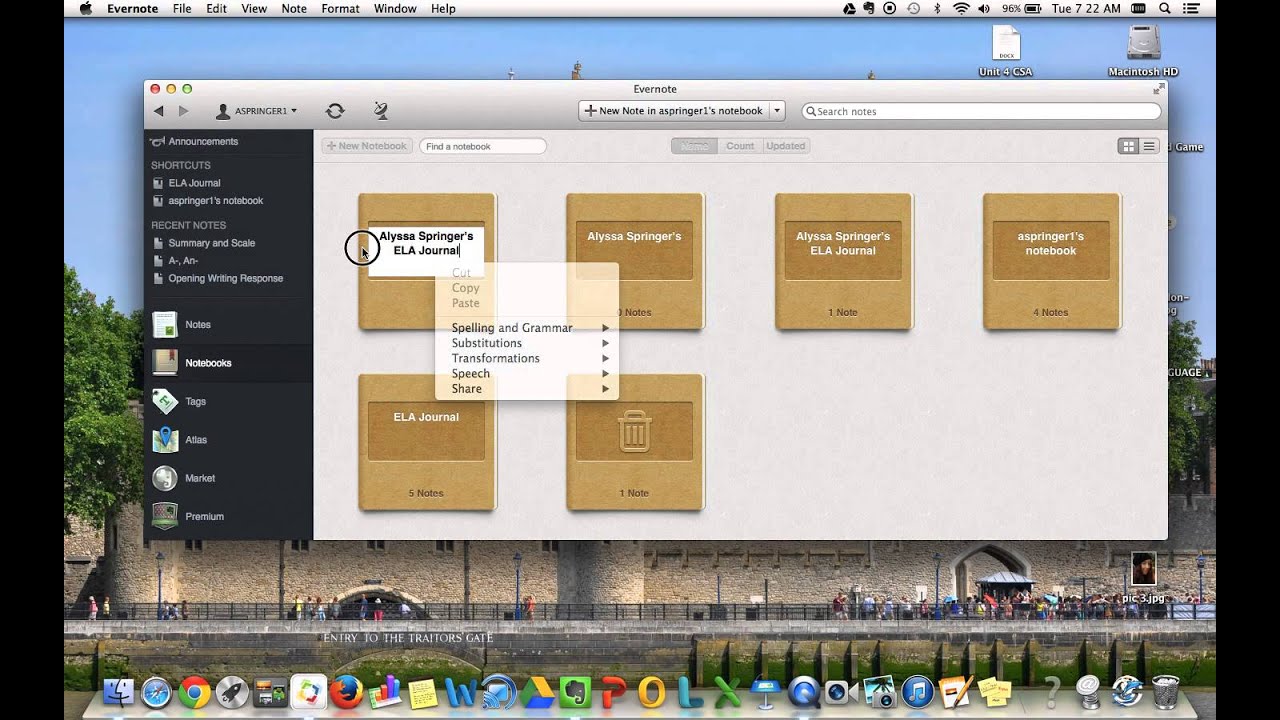Expand the Substitutions submenu

pos(527,343)
